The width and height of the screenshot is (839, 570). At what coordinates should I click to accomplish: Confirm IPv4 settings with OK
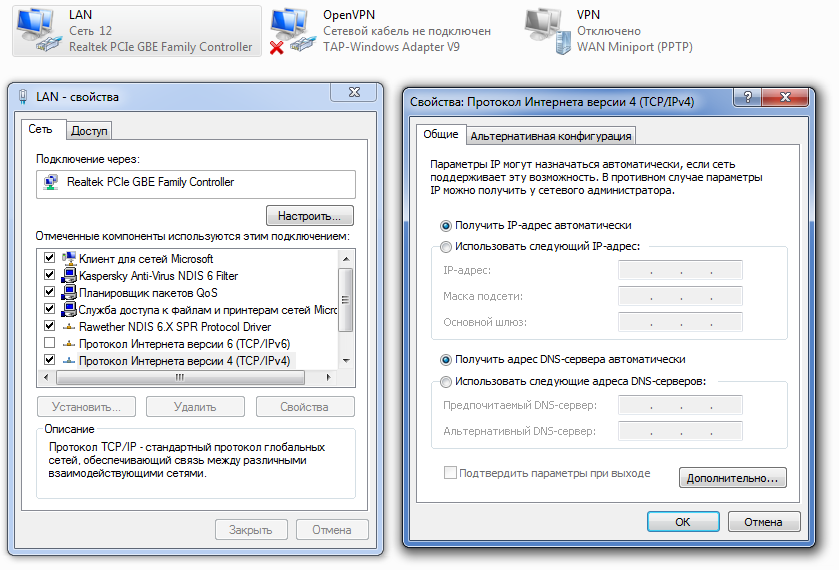[x=683, y=522]
